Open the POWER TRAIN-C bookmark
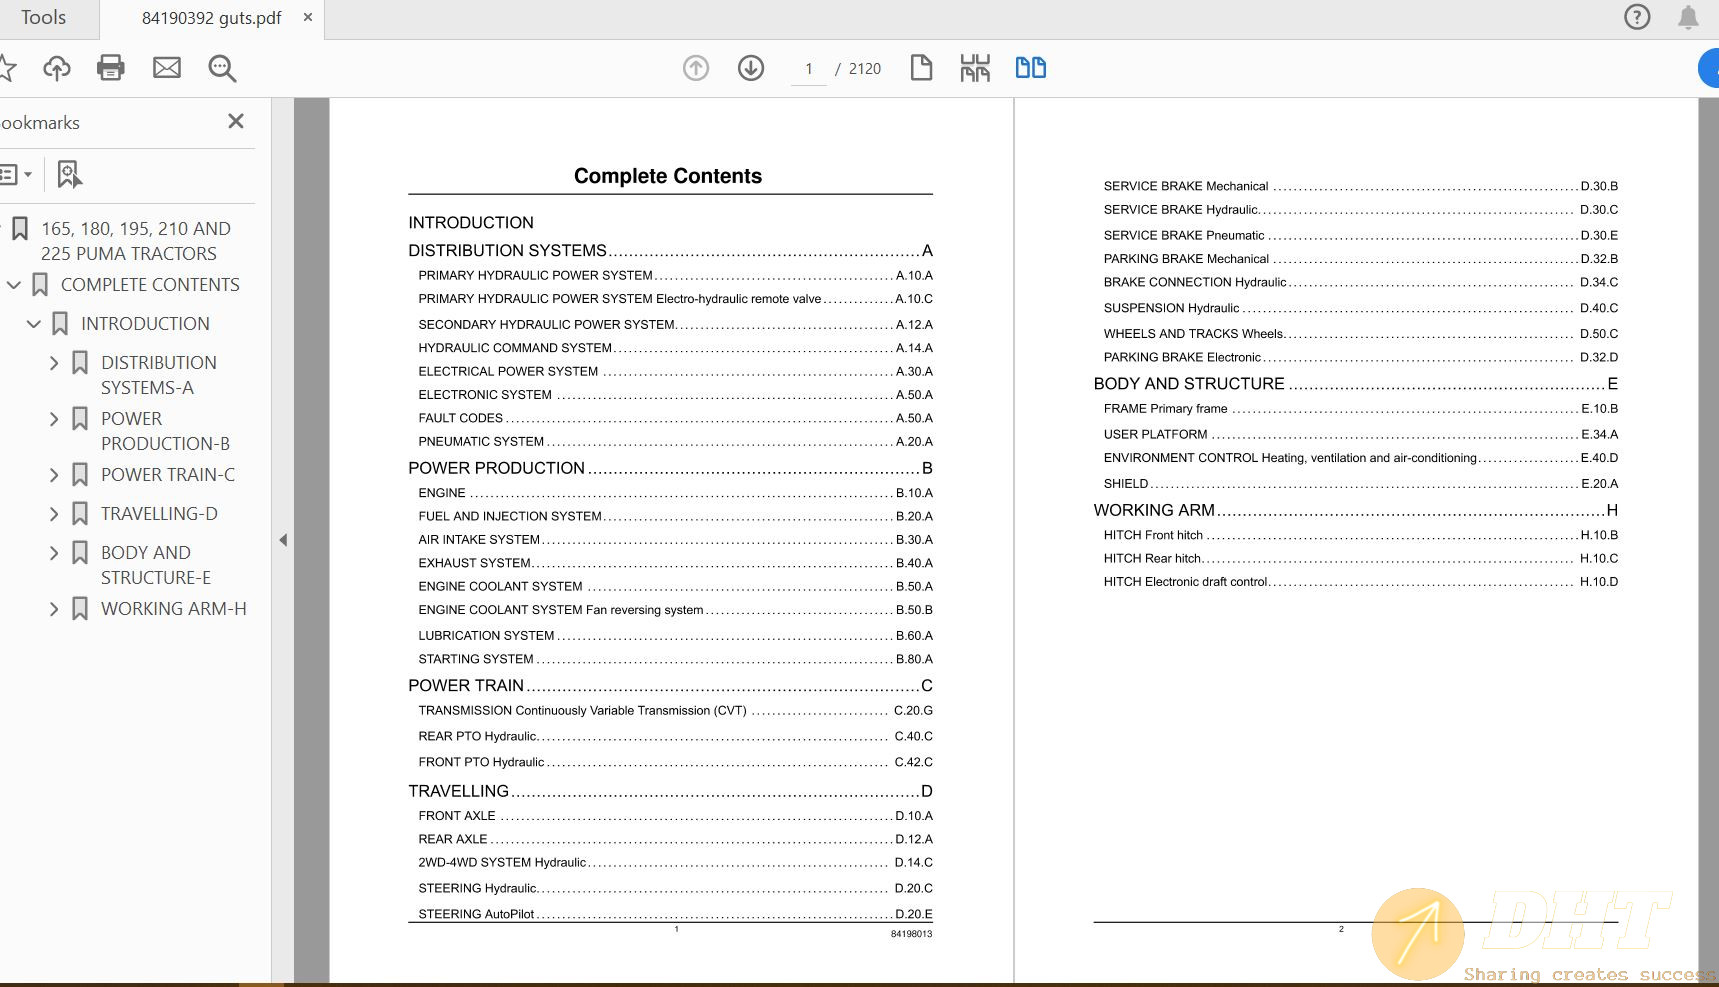The width and height of the screenshot is (1719, 987). tap(167, 475)
